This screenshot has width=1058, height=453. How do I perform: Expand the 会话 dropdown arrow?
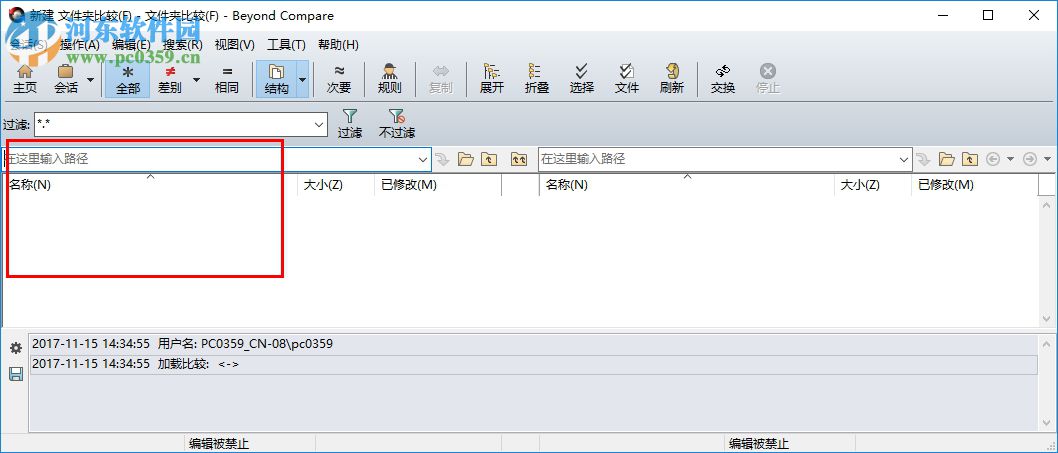point(90,79)
